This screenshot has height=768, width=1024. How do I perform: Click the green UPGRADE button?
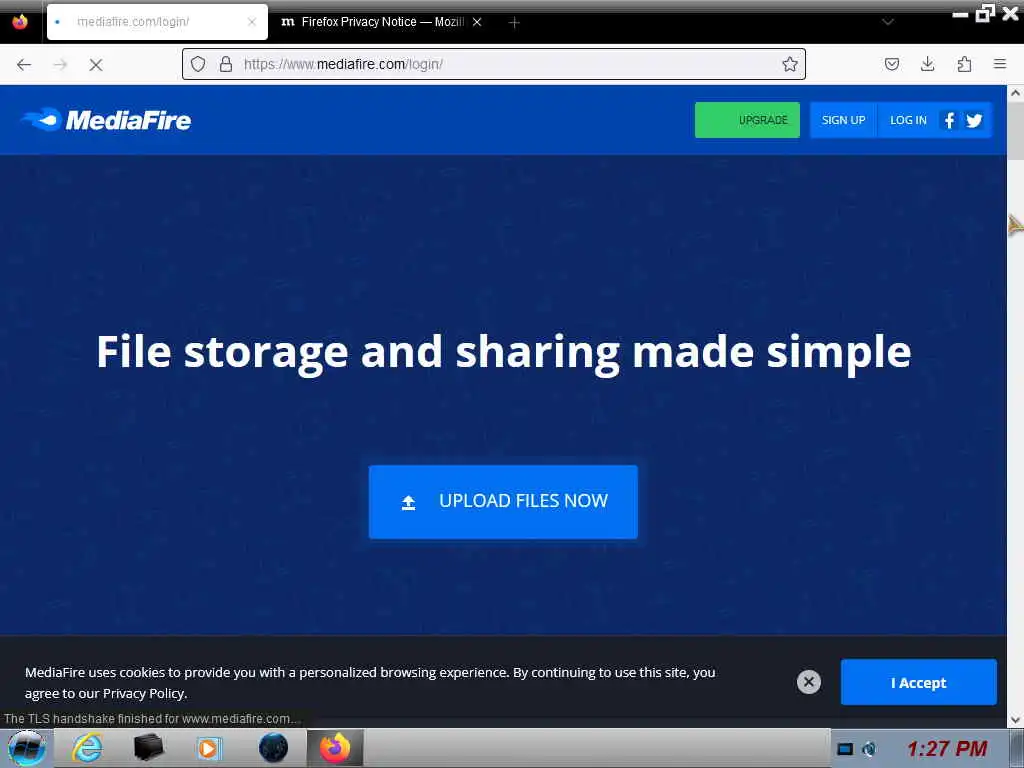click(x=747, y=120)
